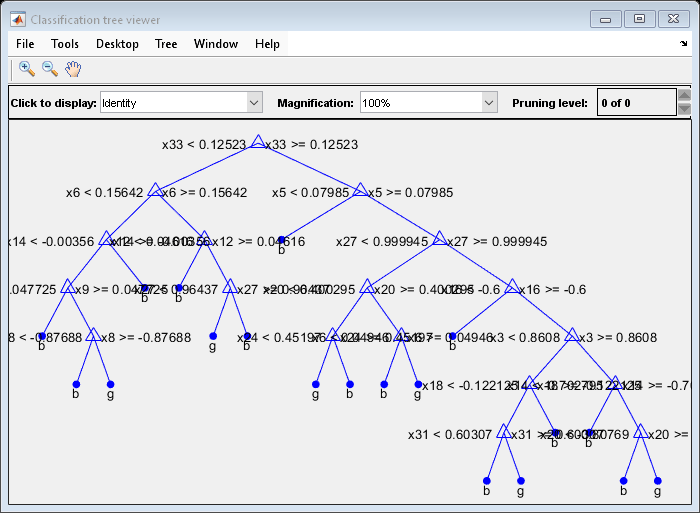Open the Desktop menu
The image size is (700, 513).
[117, 44]
